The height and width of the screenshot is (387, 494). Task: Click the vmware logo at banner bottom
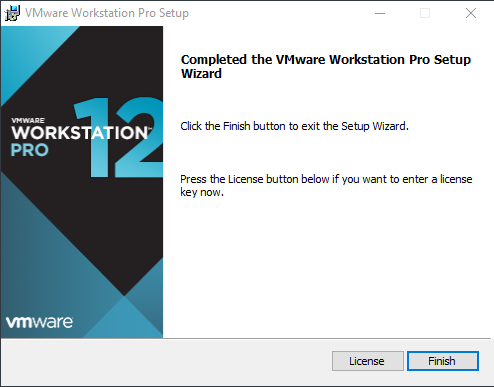click(x=39, y=322)
